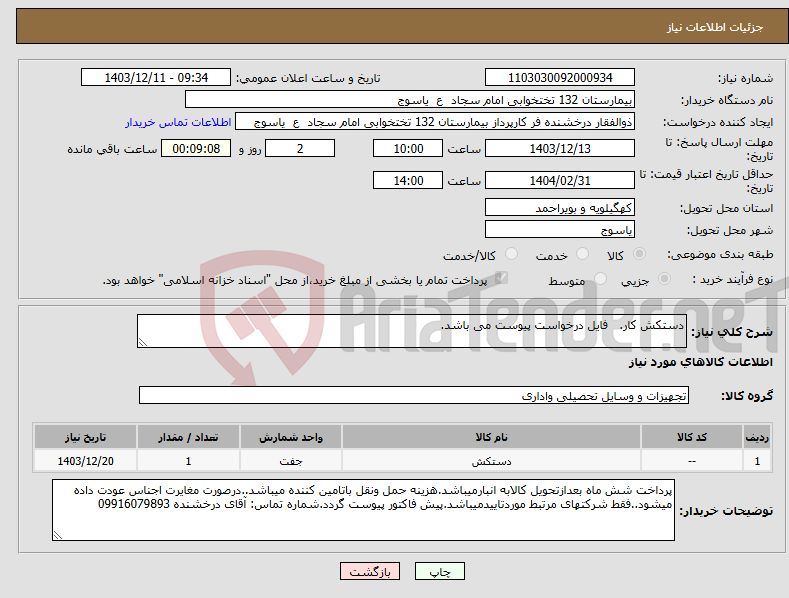The width and height of the screenshot is (789, 598).
Task: Click the delivery province field کهگیلویه و بویراحمد
Action: click(x=560, y=207)
